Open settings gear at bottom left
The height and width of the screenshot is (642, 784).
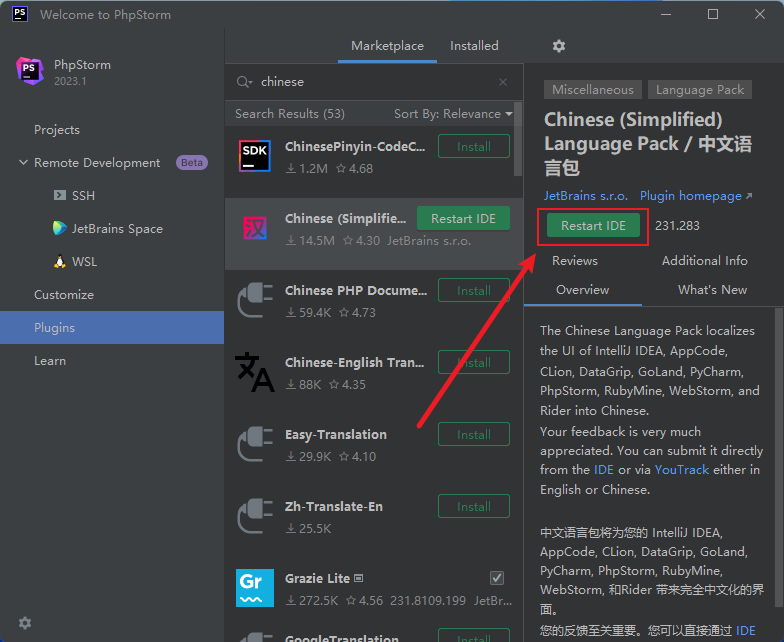click(x=24, y=623)
